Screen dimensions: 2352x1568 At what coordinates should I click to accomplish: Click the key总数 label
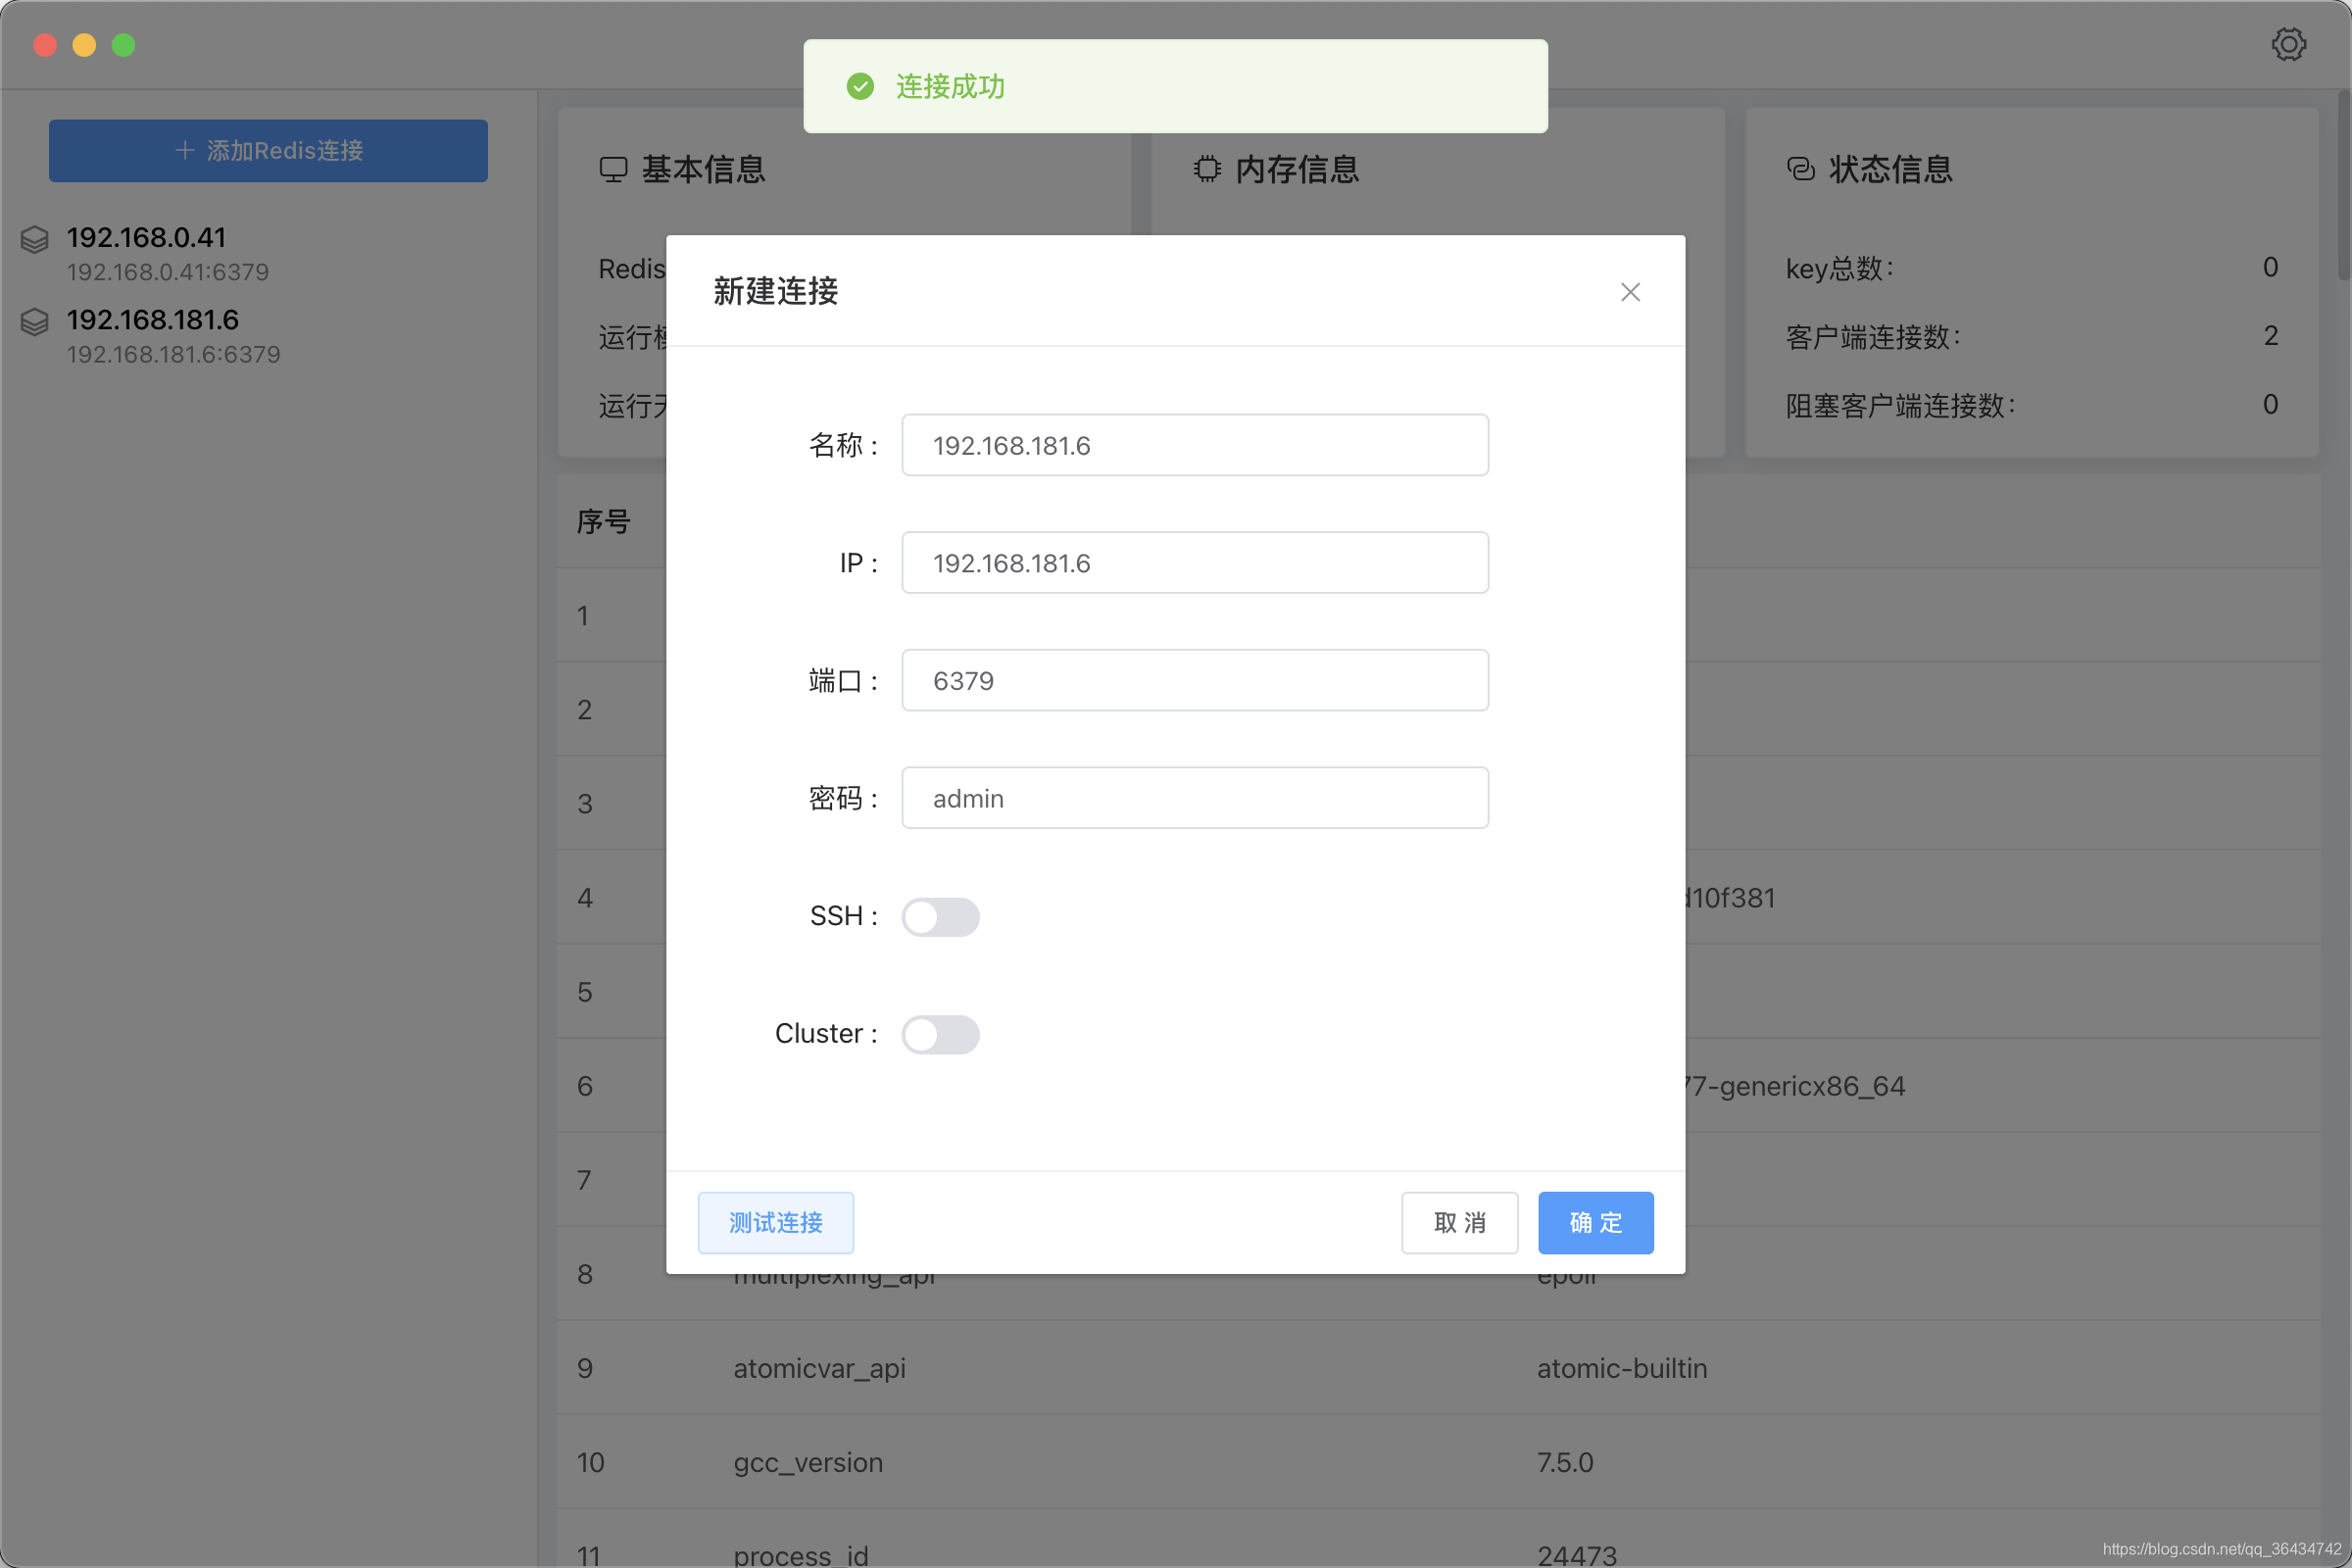[x=1840, y=268]
